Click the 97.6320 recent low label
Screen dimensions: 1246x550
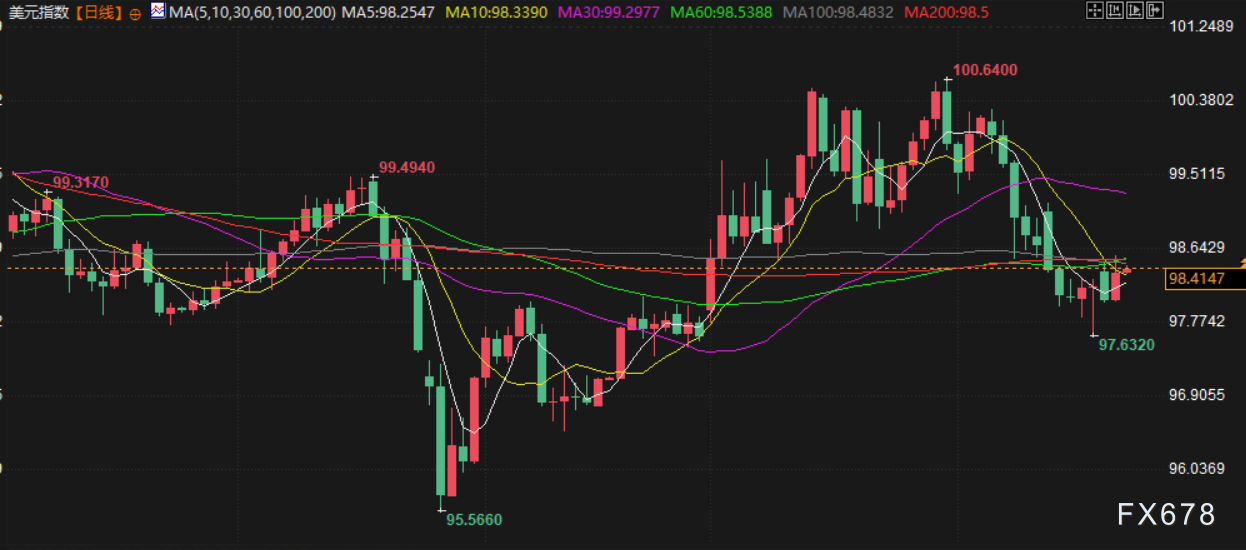[1126, 344]
